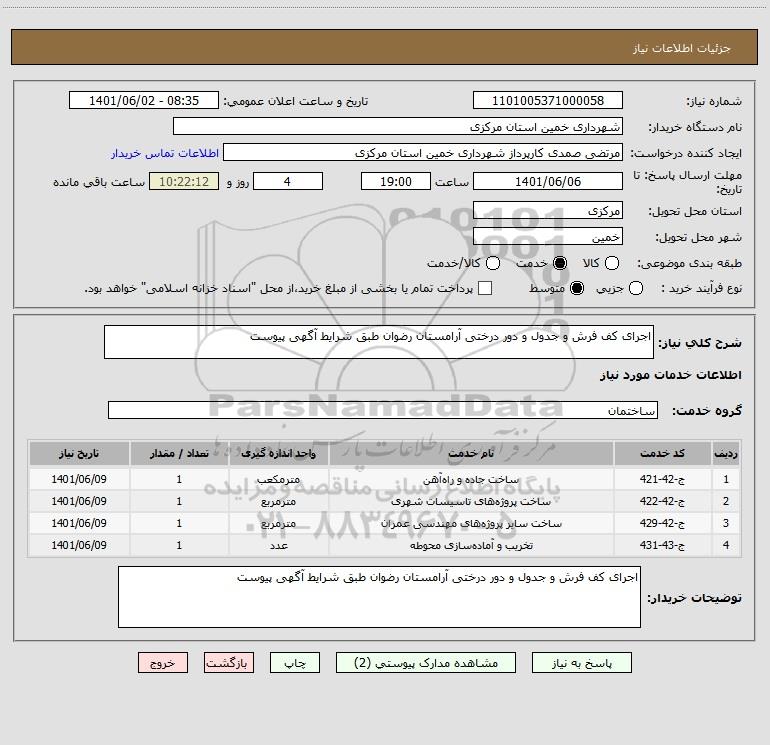
Task: Click the چاپ print button
Action: pyautogui.click(x=295, y=663)
